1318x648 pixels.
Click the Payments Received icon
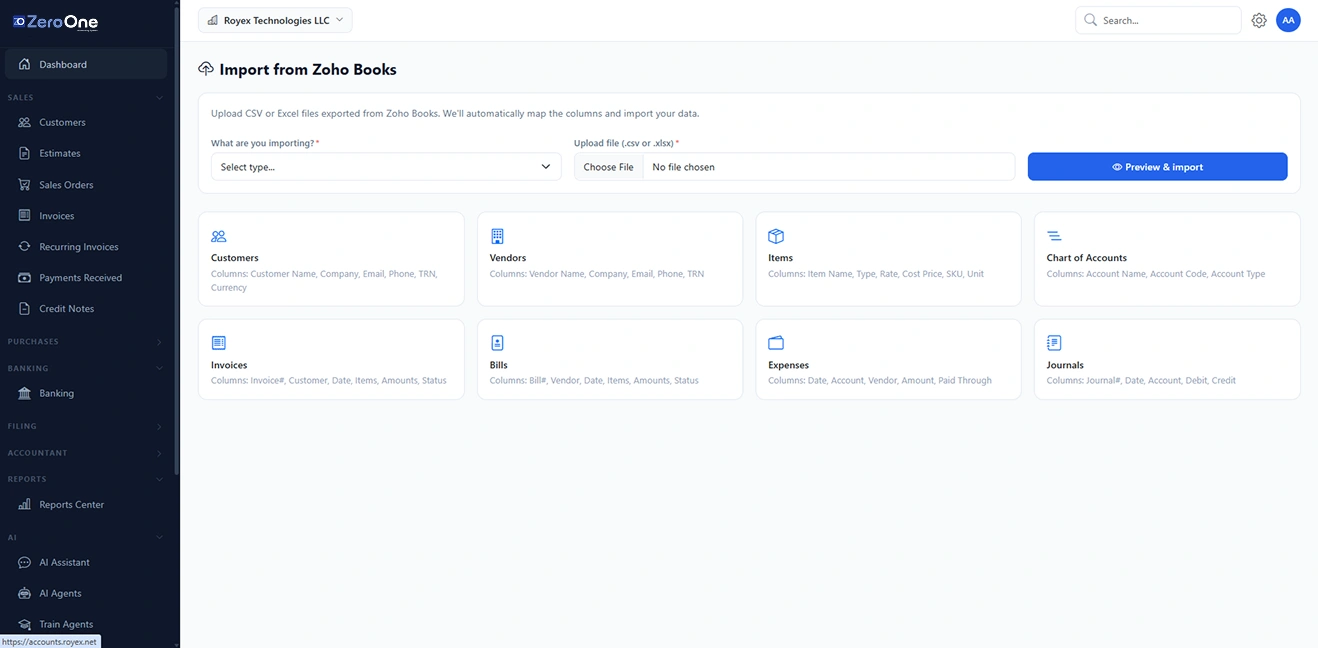pos(24,277)
